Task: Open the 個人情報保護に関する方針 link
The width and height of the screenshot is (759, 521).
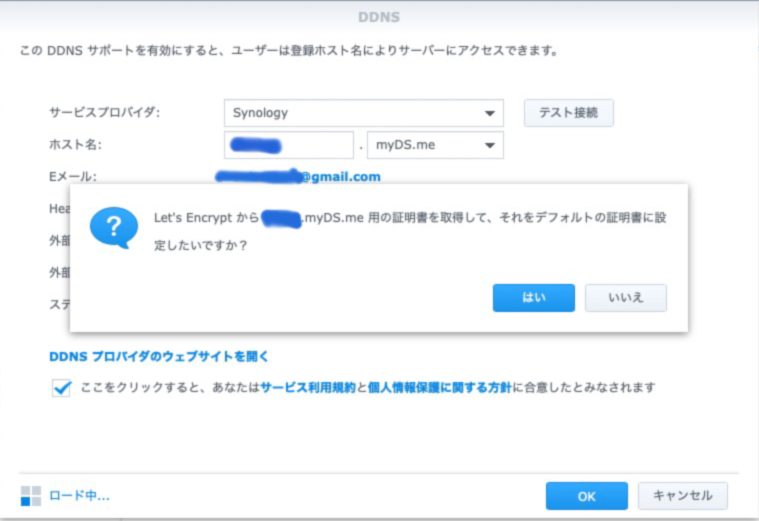Action: [x=440, y=387]
